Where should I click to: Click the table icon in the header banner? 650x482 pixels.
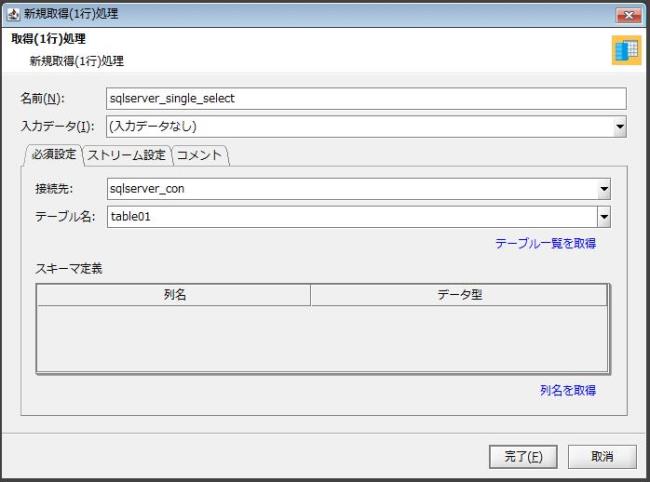(x=626, y=52)
